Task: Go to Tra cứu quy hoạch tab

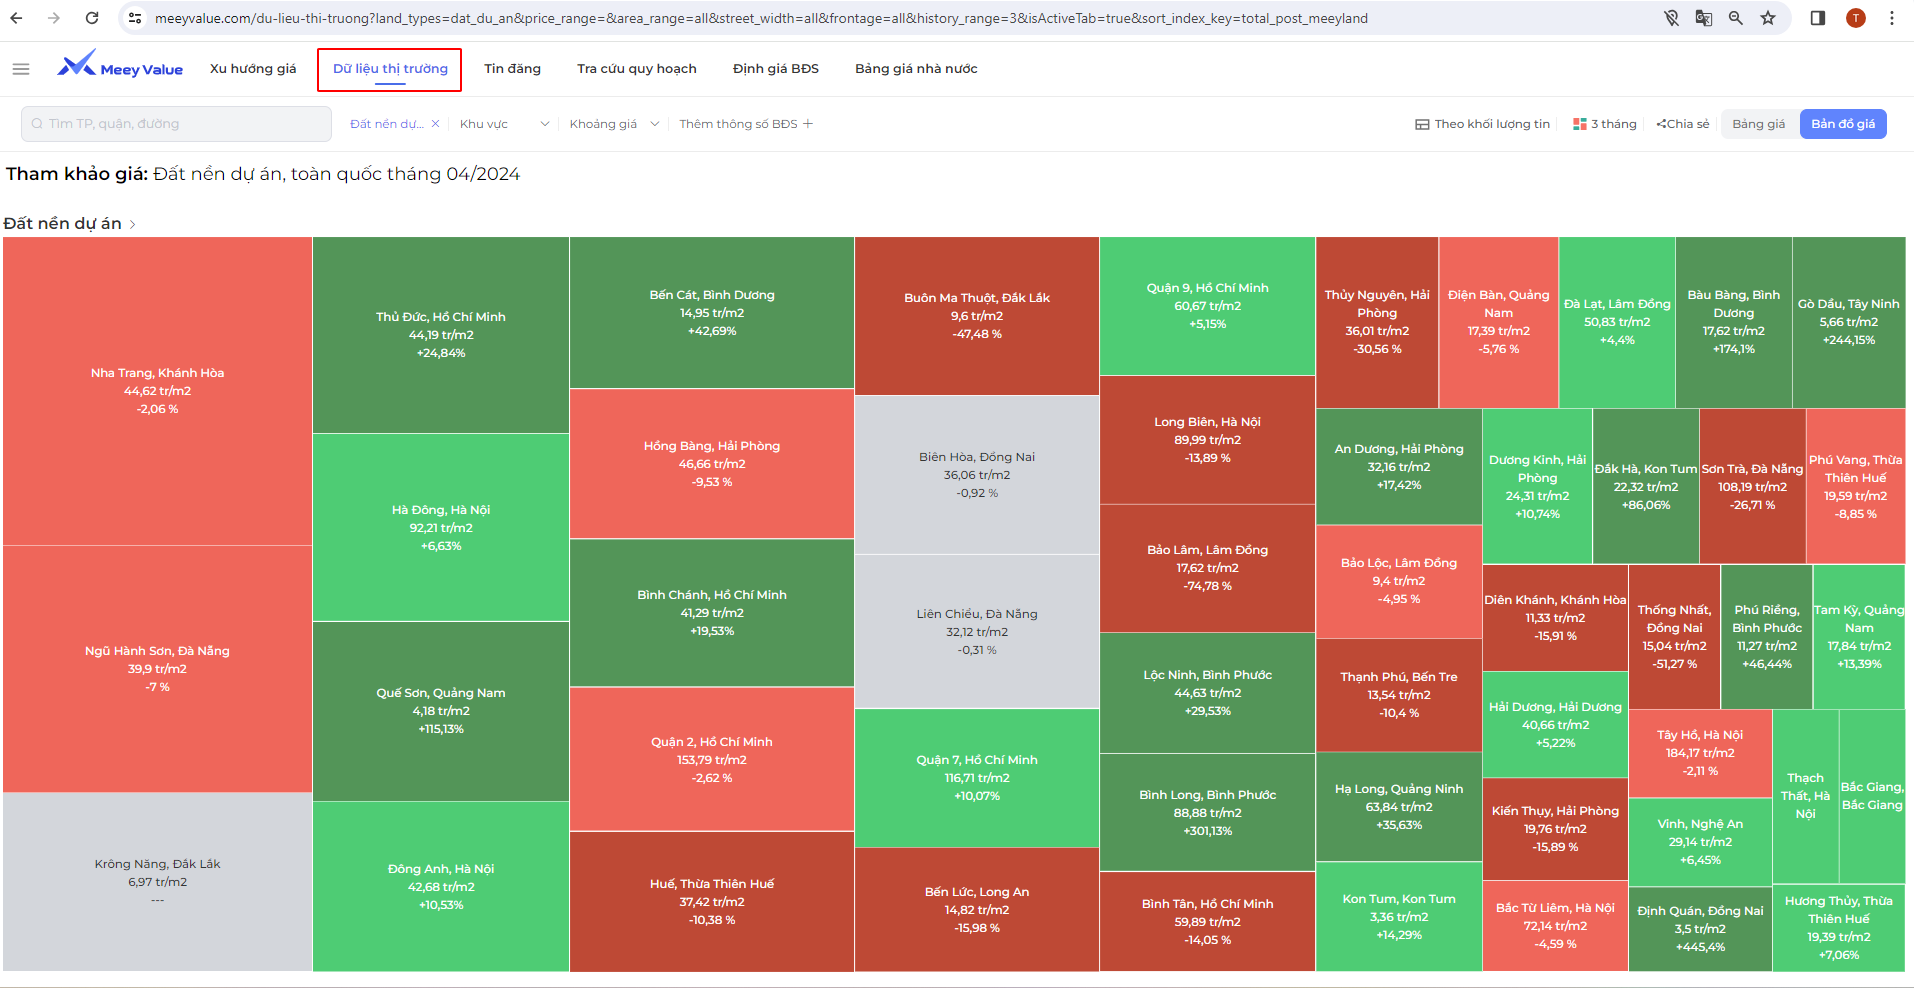Action: (636, 69)
